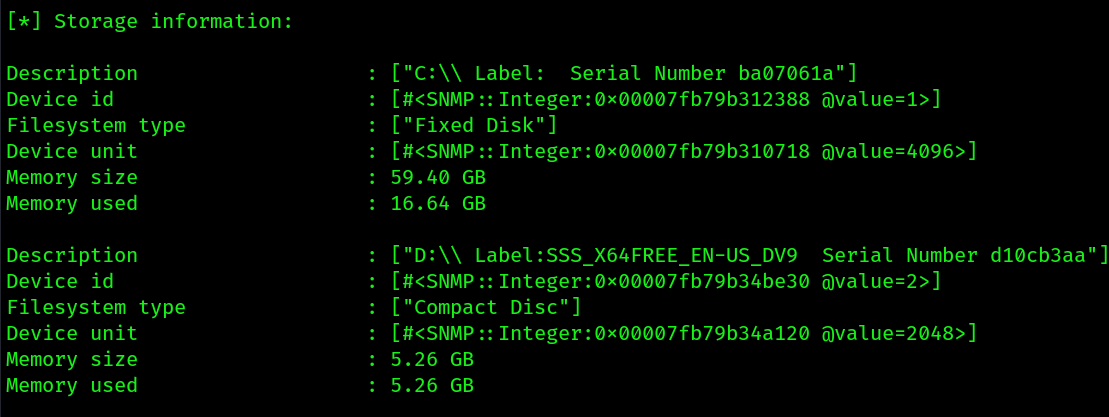The height and width of the screenshot is (417, 1109).
Task: Click the 16.64 GB memory used value
Action: click(439, 204)
